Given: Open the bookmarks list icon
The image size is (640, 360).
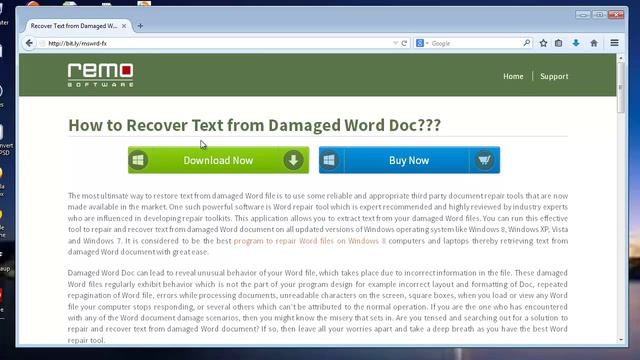Looking at the screenshot, I should click(558, 43).
